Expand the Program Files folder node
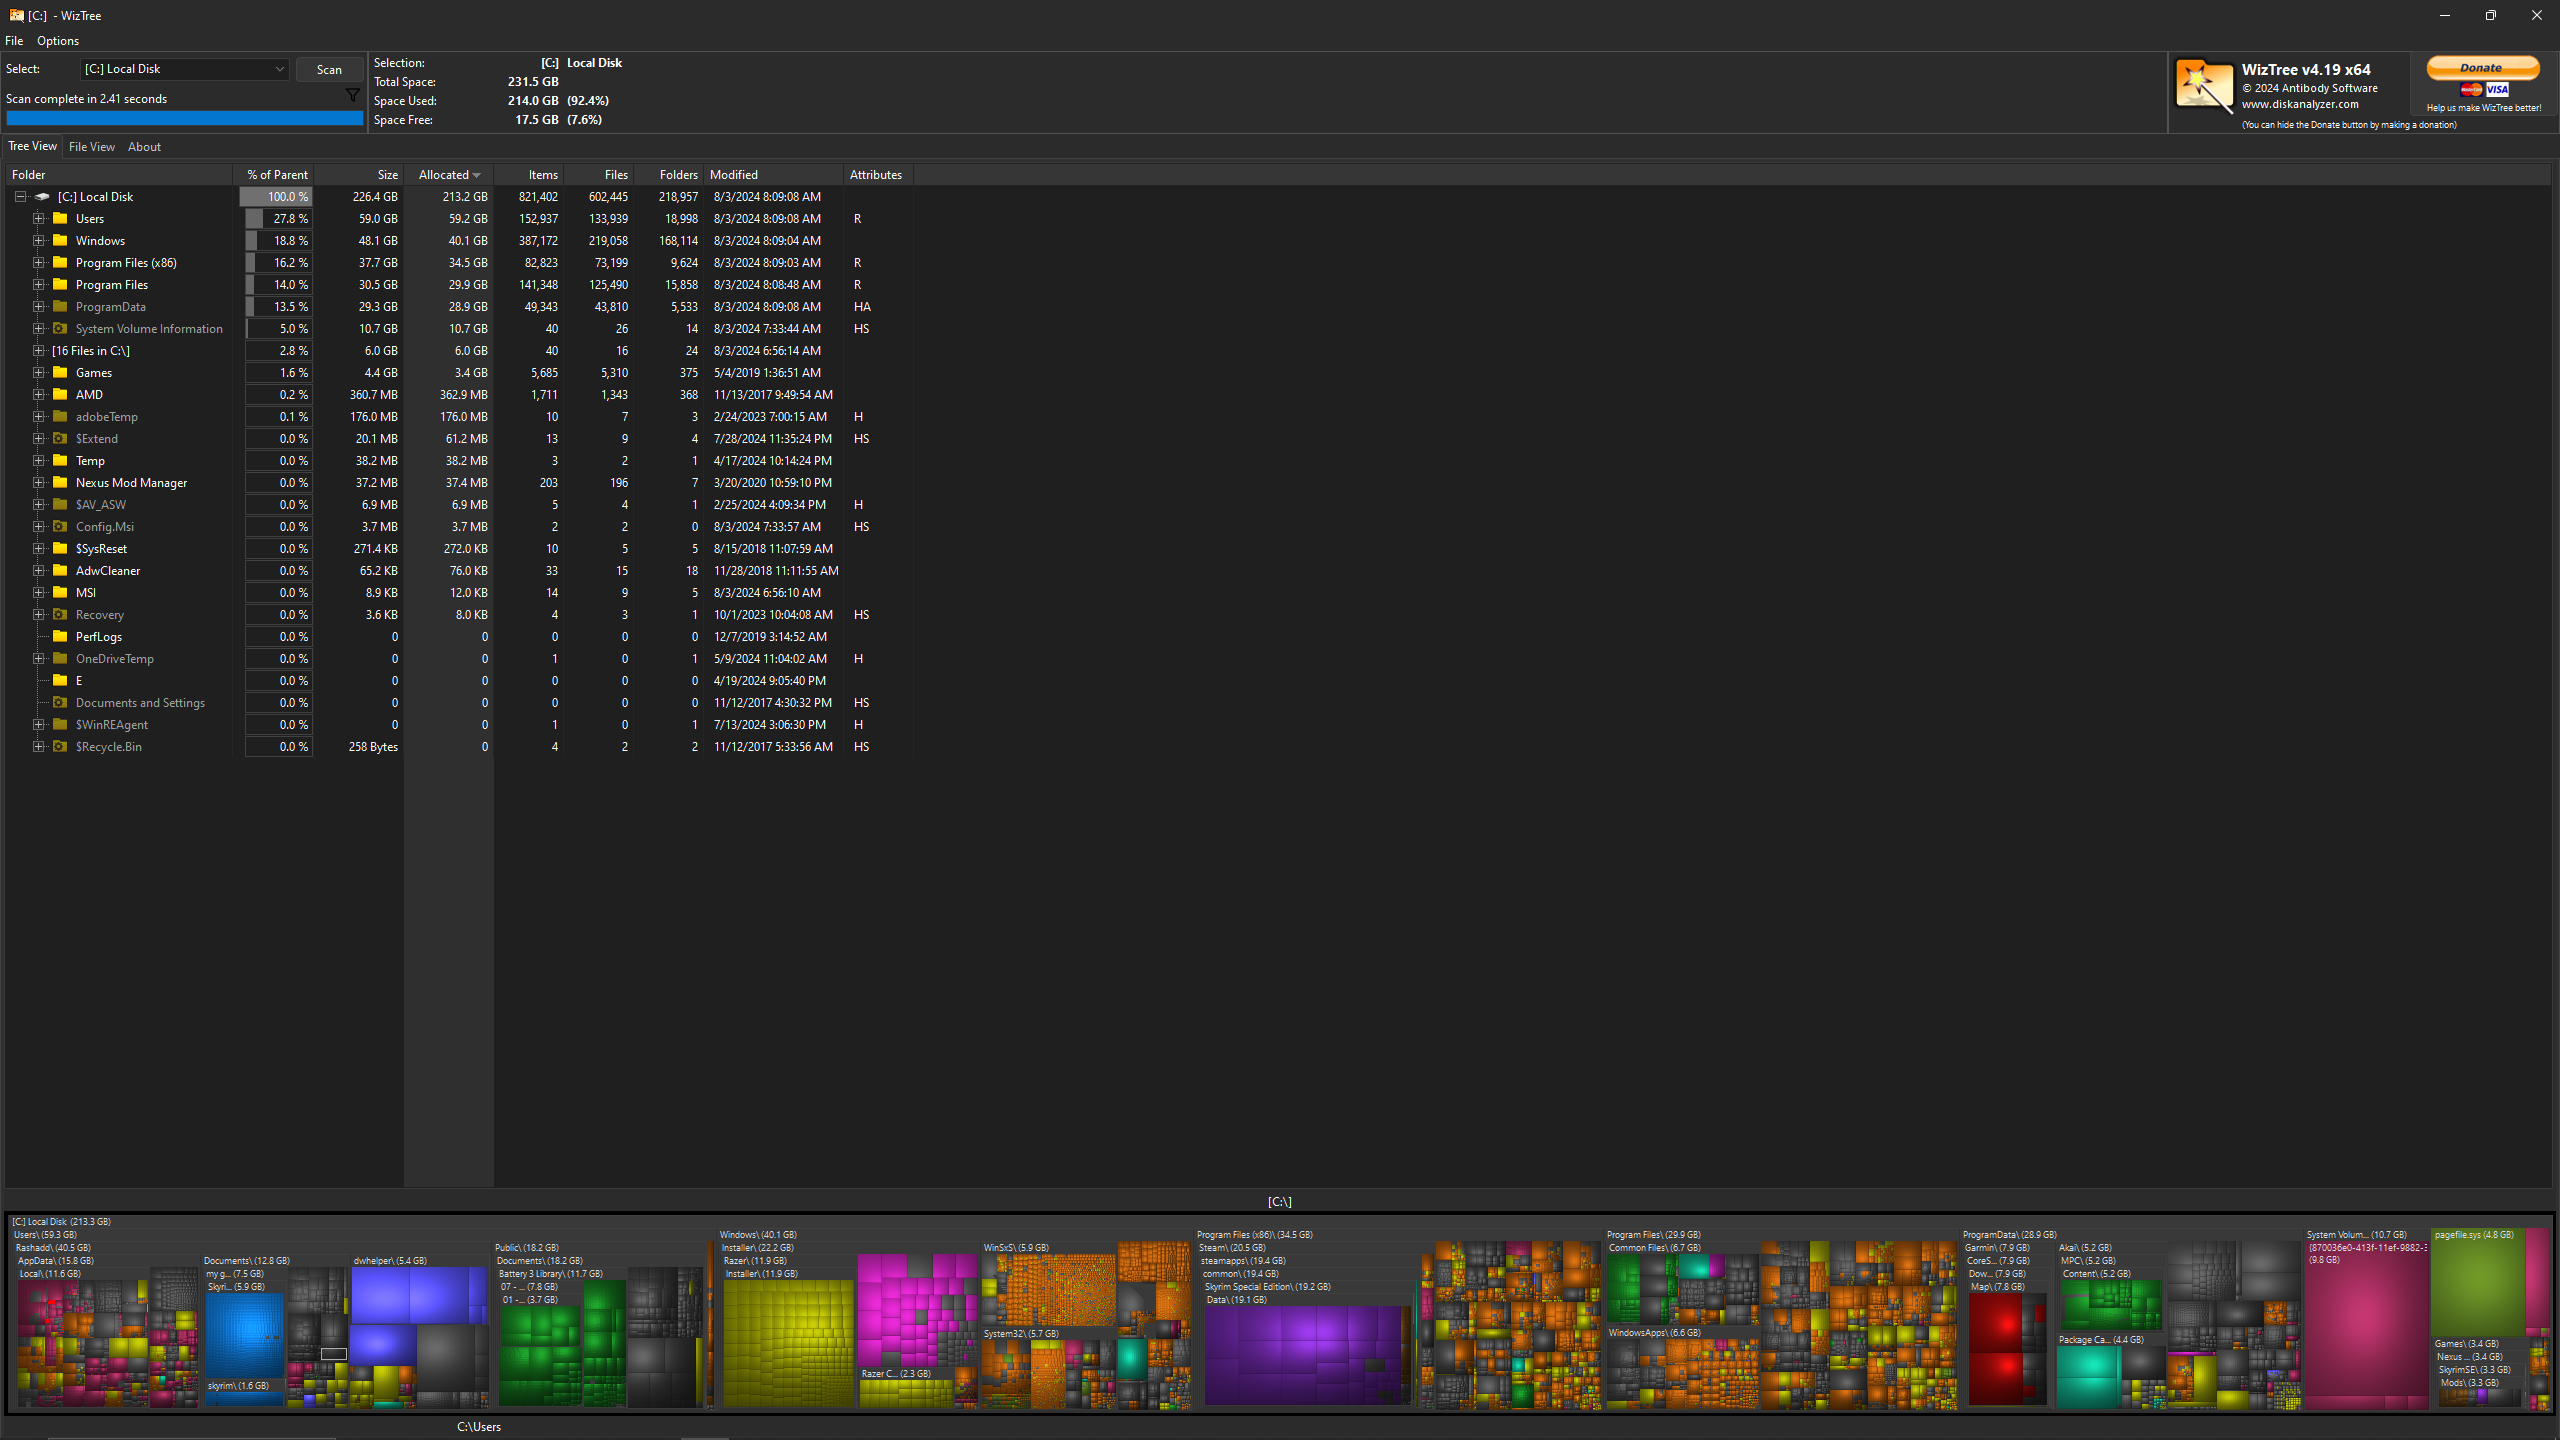The width and height of the screenshot is (2560, 1440). [x=38, y=284]
